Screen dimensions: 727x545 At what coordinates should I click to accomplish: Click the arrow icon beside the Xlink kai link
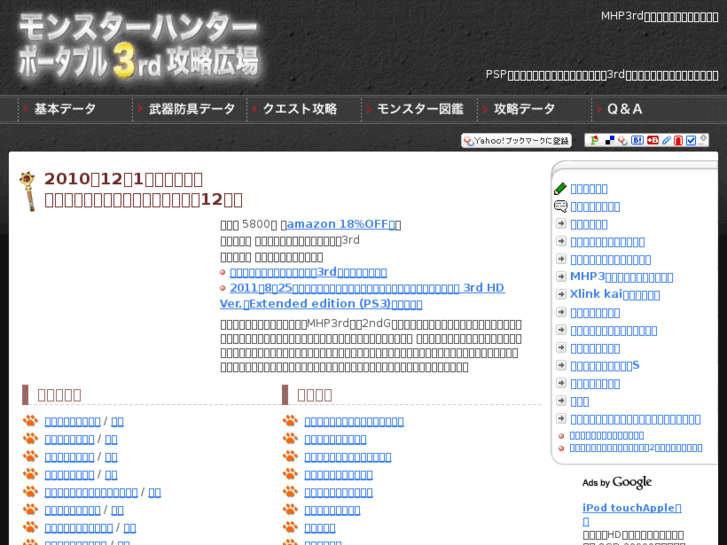pos(561,294)
